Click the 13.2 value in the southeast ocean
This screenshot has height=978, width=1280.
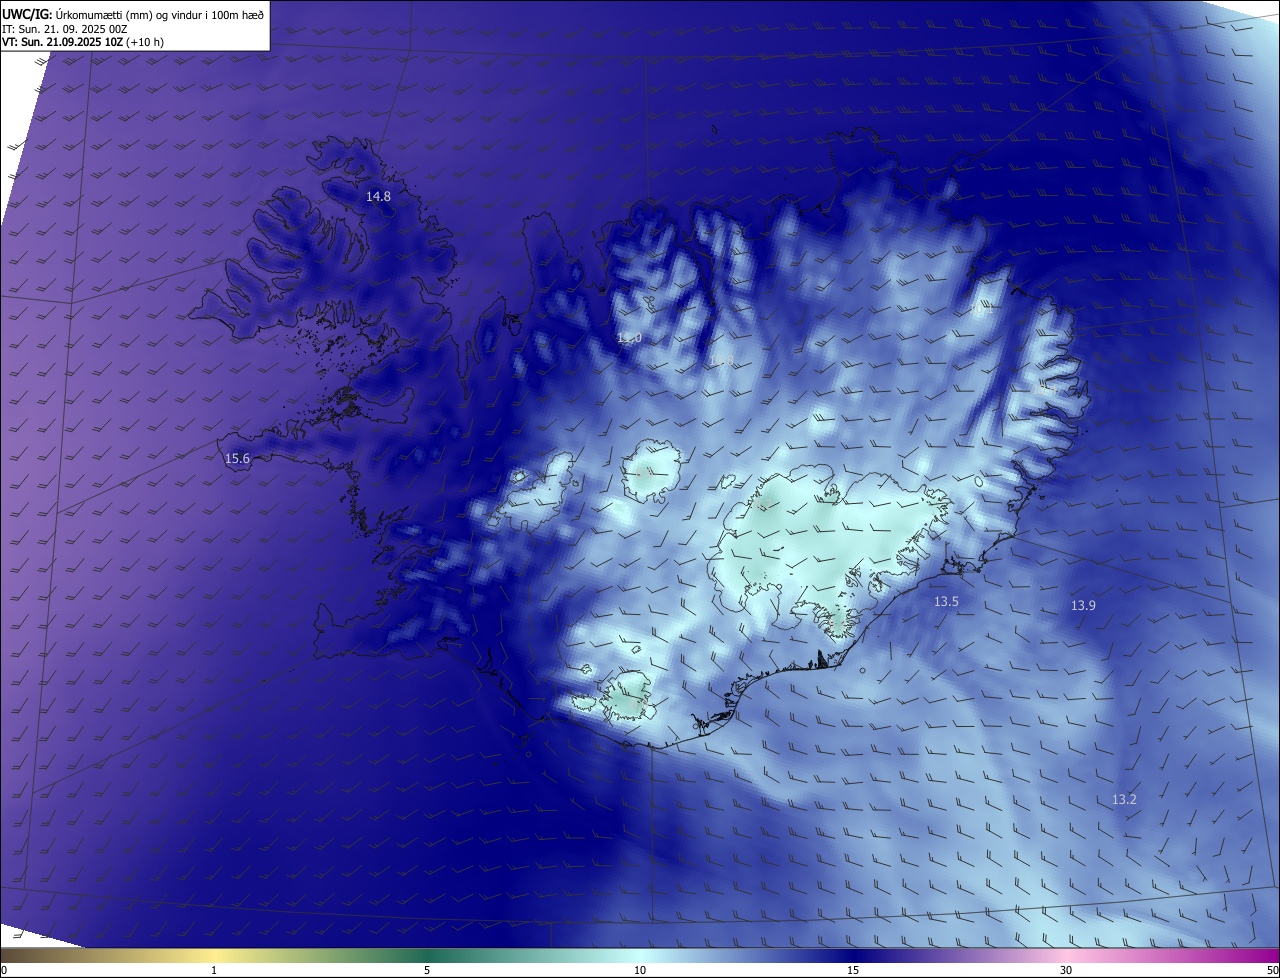1124,800
